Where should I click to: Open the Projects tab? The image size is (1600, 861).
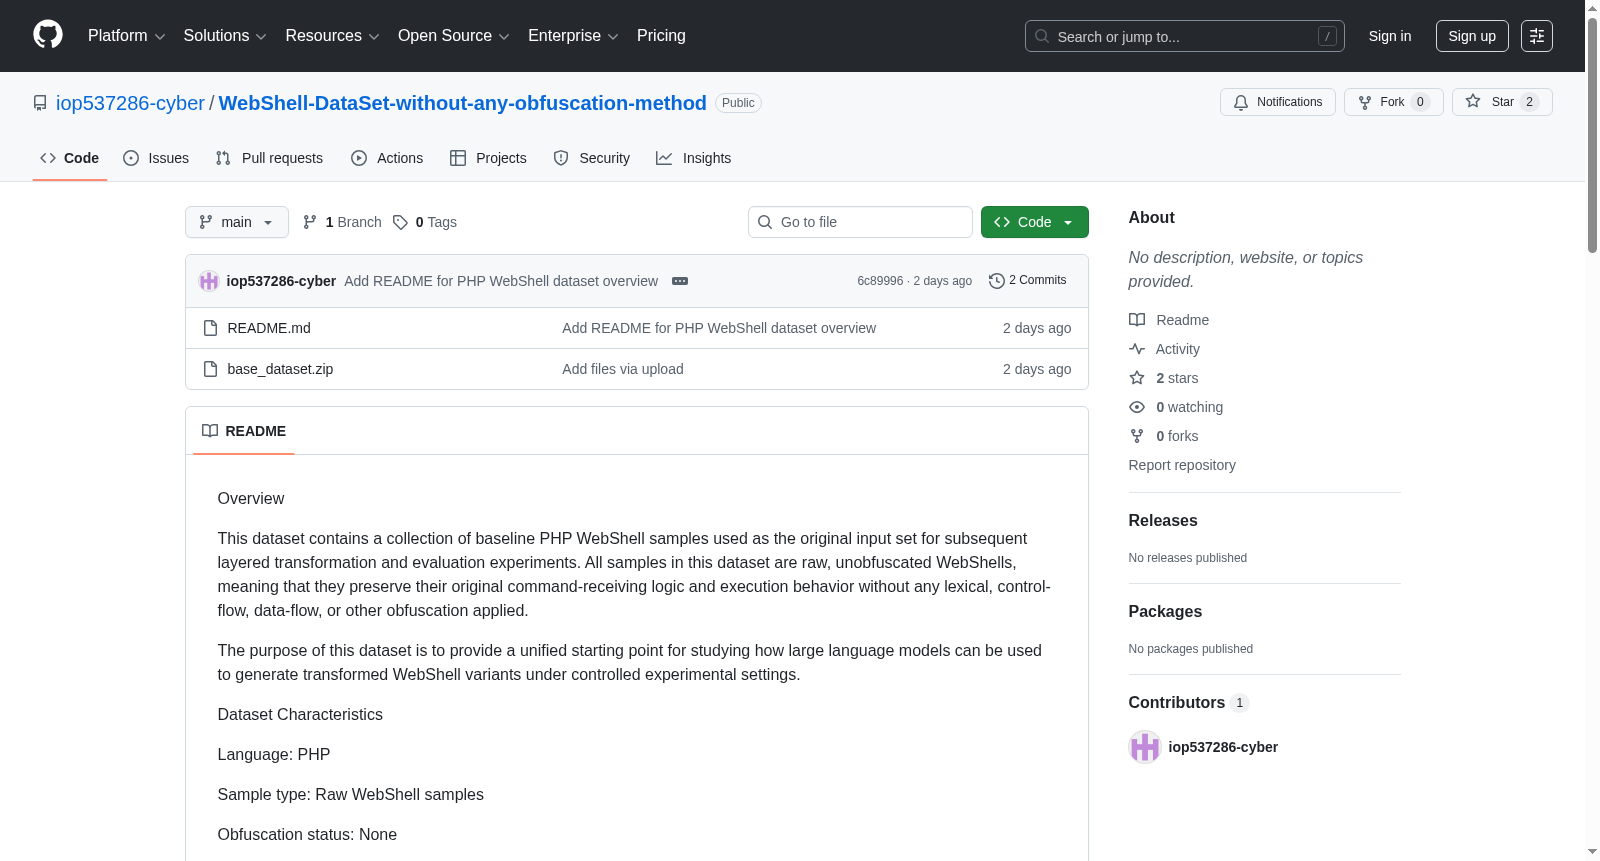(488, 158)
